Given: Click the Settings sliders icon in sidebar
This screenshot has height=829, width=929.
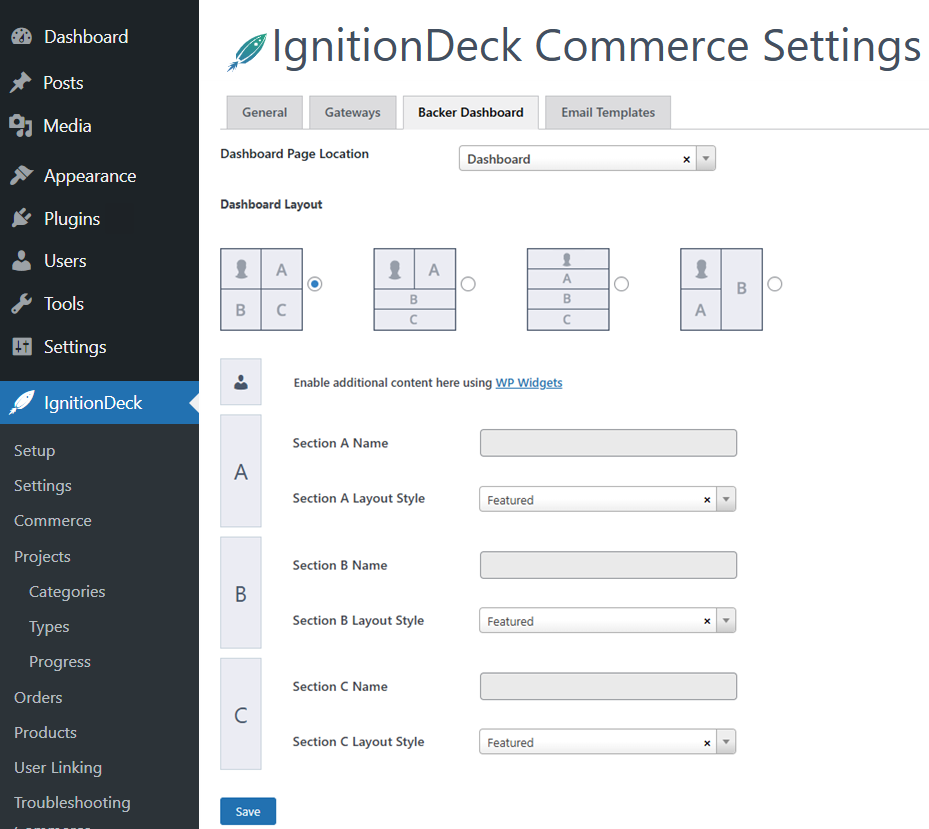Looking at the screenshot, I should pyautogui.click(x=22, y=347).
